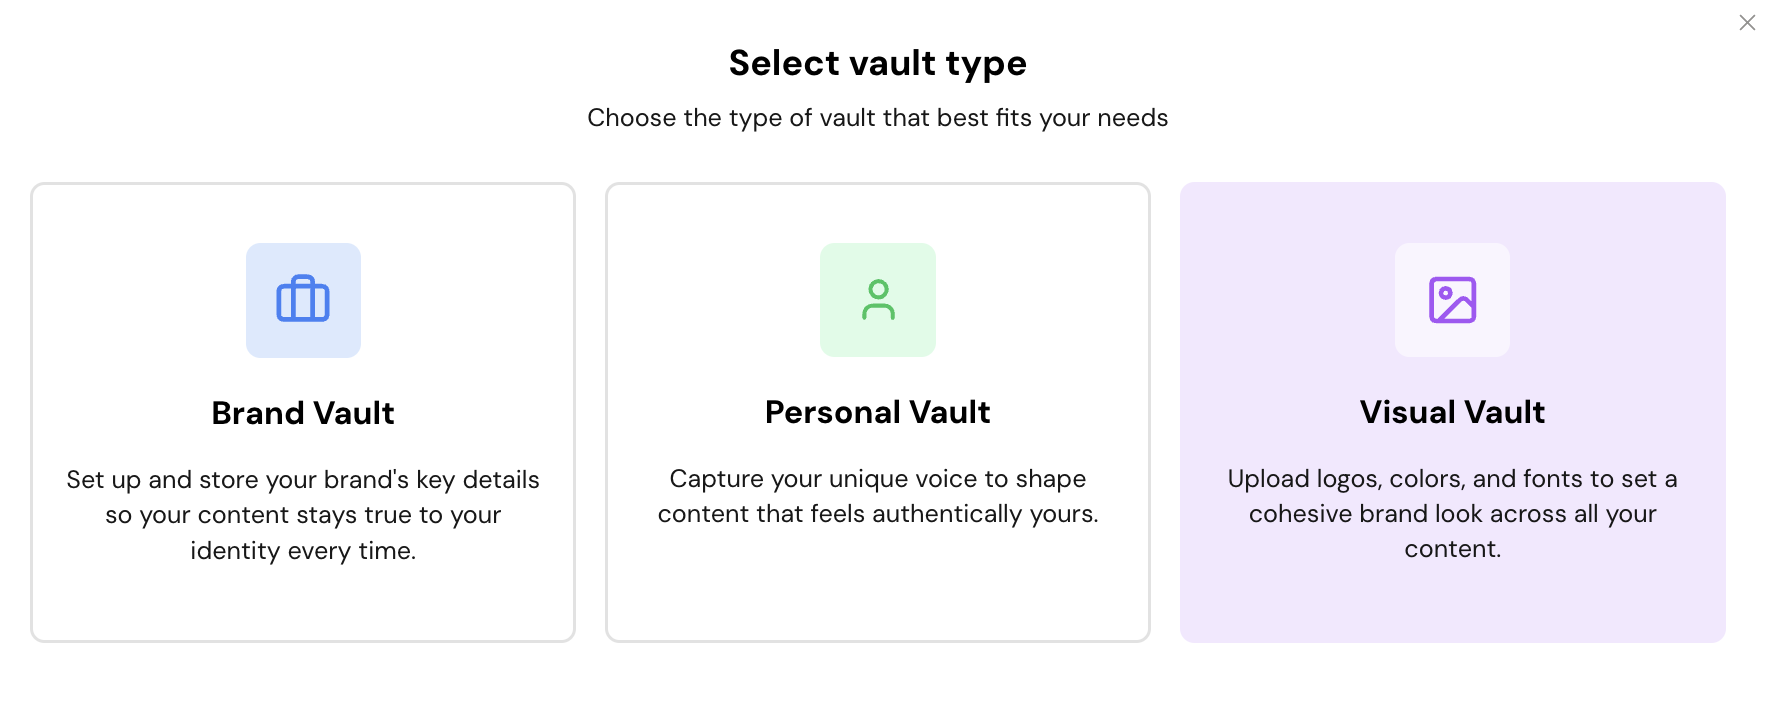Click the 'Upload logos, colors, and fonts' text
1776x706 pixels.
pyautogui.click(x=1452, y=479)
